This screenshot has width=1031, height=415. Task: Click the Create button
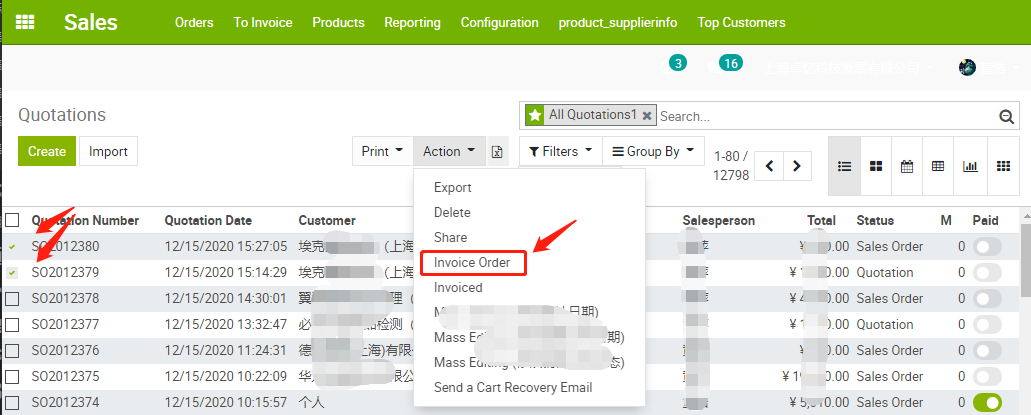pos(46,152)
